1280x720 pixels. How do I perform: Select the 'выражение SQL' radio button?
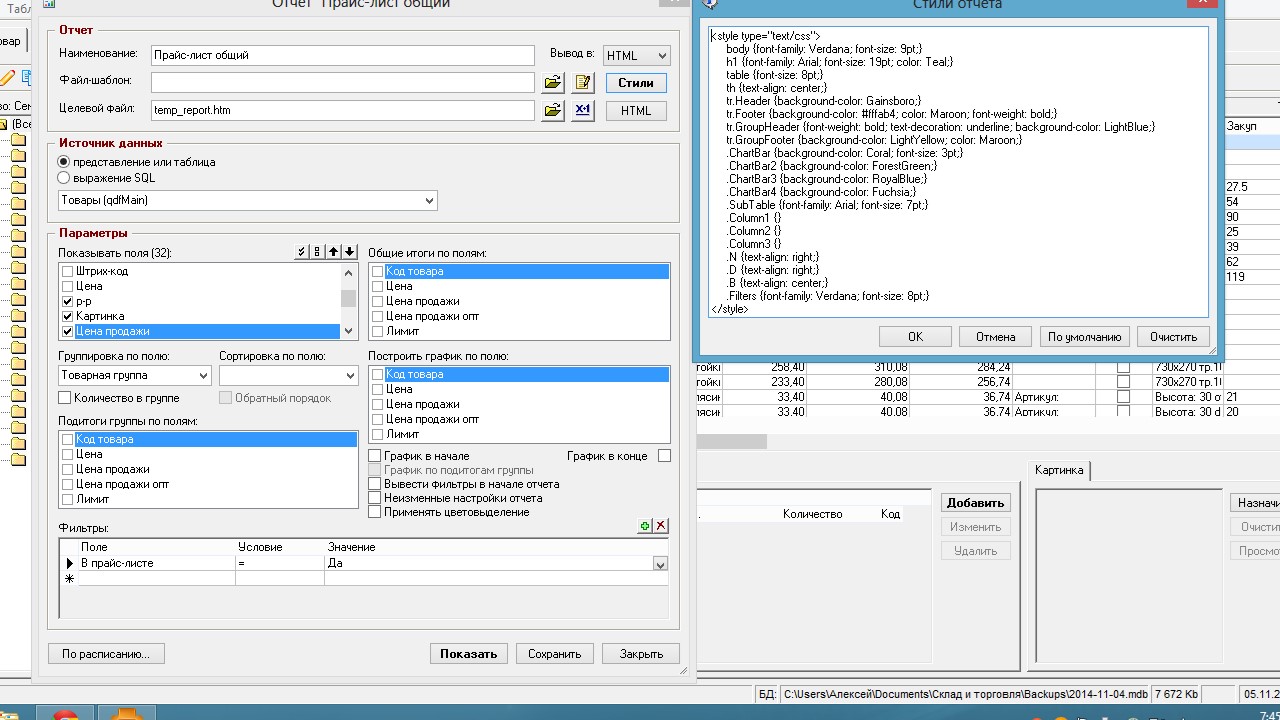coord(65,178)
